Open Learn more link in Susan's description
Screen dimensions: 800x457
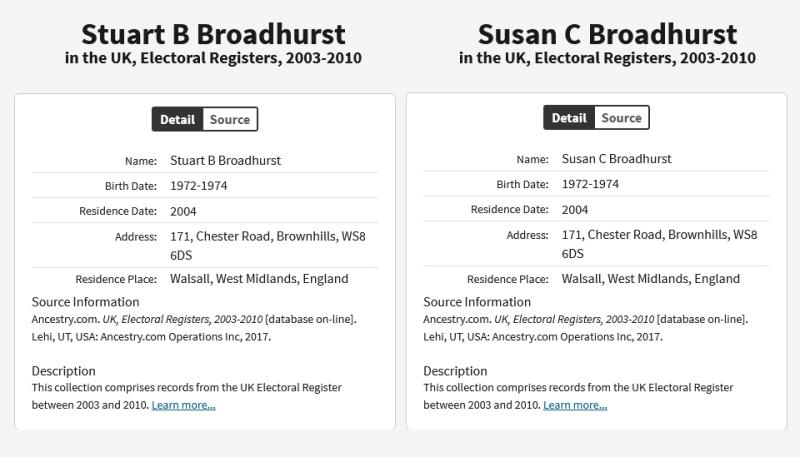click(575, 405)
